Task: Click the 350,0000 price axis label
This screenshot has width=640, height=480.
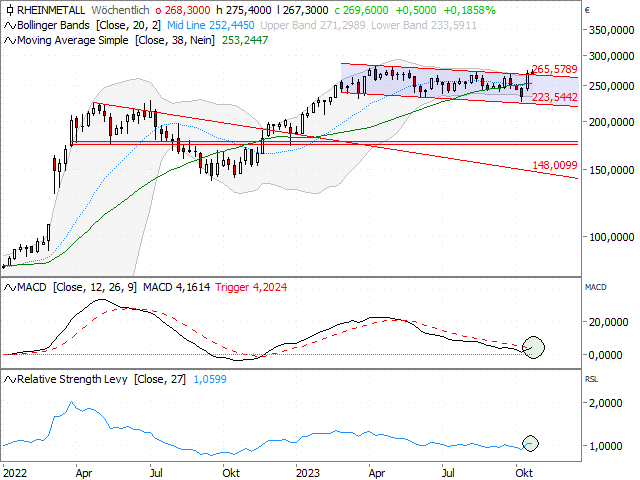Action: point(611,30)
